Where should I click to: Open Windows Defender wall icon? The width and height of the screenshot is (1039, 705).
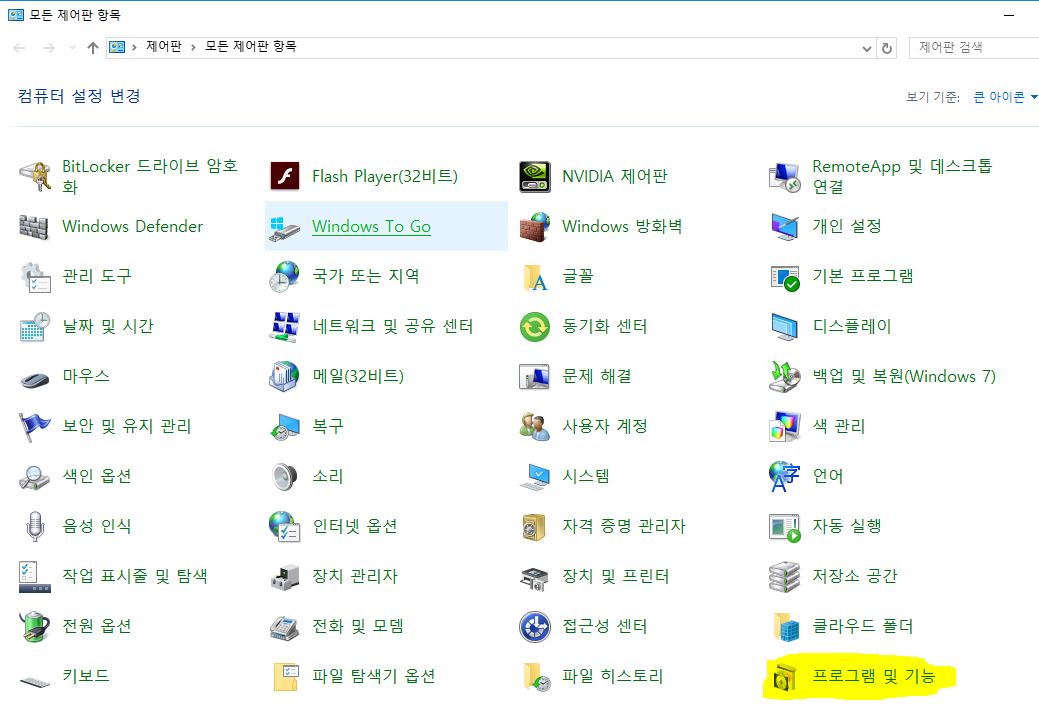[34, 227]
